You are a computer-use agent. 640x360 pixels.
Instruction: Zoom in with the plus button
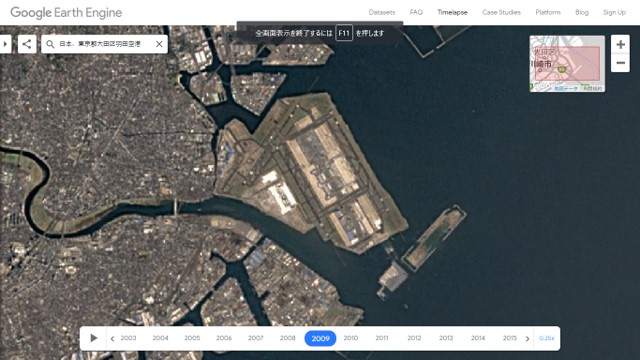[620, 44]
